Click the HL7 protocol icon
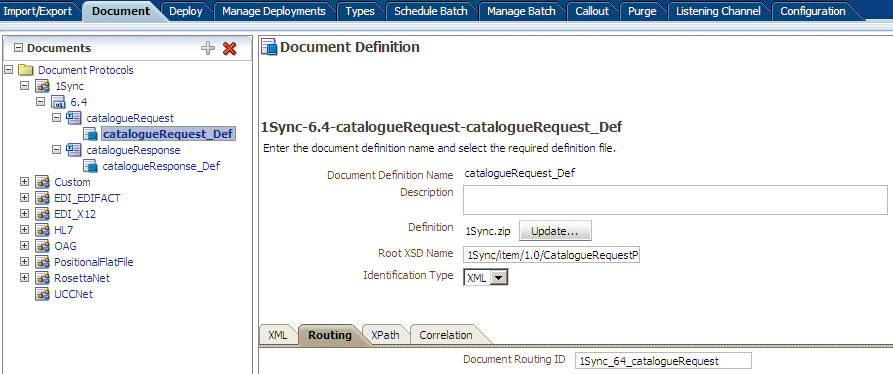 click(43, 230)
